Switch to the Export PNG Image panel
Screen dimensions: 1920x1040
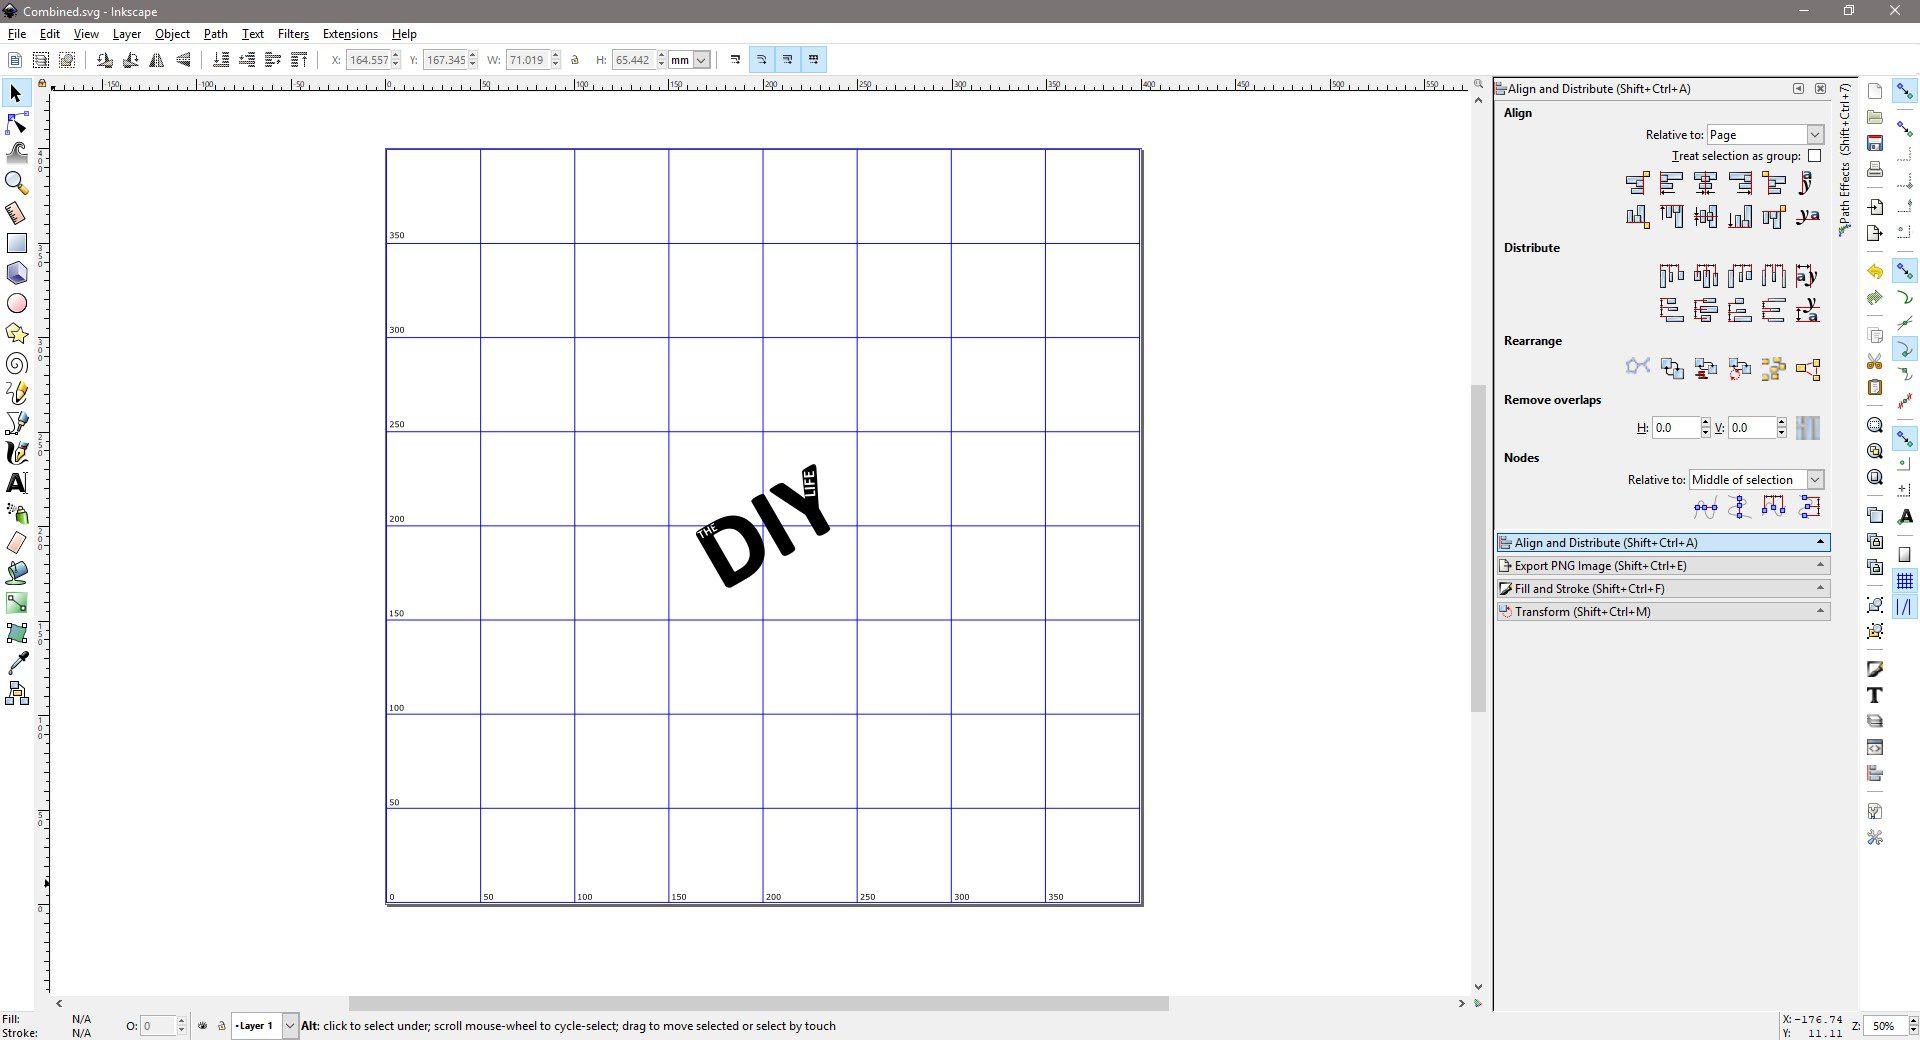tap(1662, 566)
